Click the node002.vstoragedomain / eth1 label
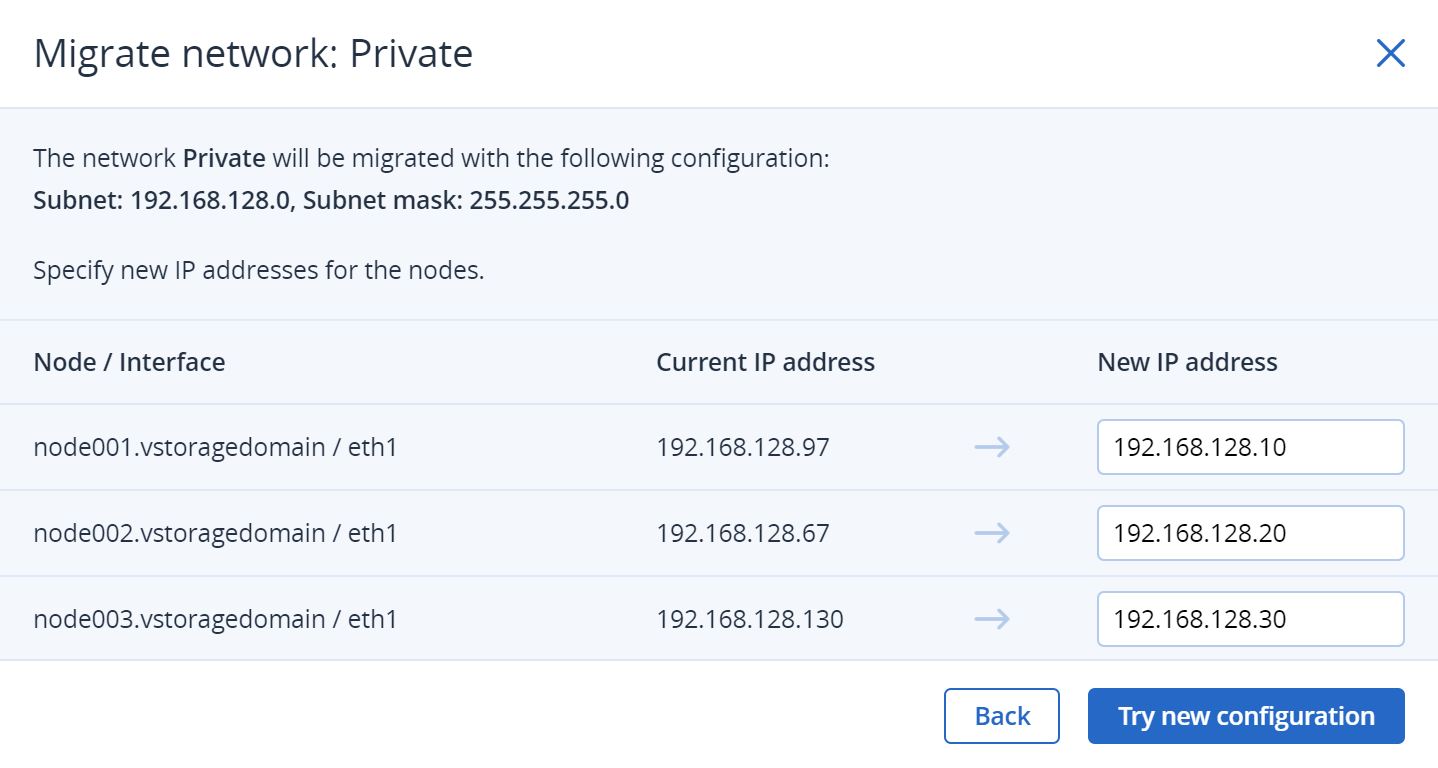Screen dimensions: 1438x768 pos(215,533)
